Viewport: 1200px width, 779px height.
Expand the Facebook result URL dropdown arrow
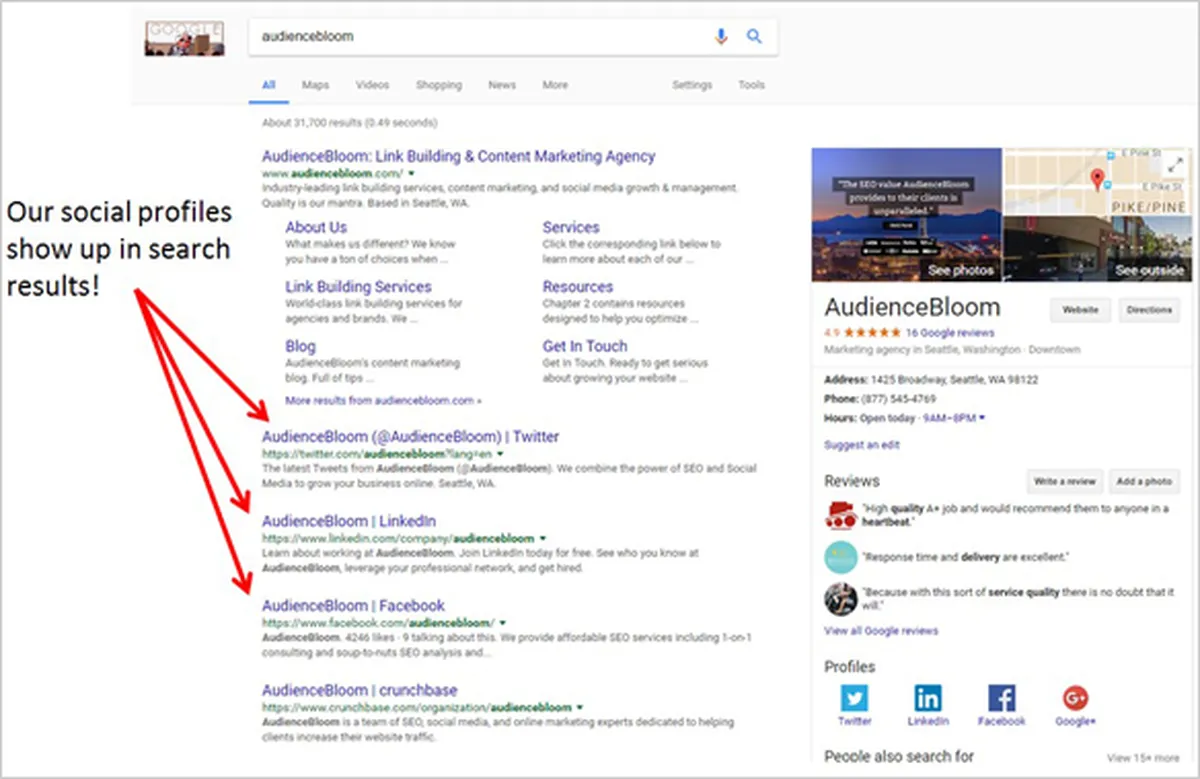pos(501,623)
